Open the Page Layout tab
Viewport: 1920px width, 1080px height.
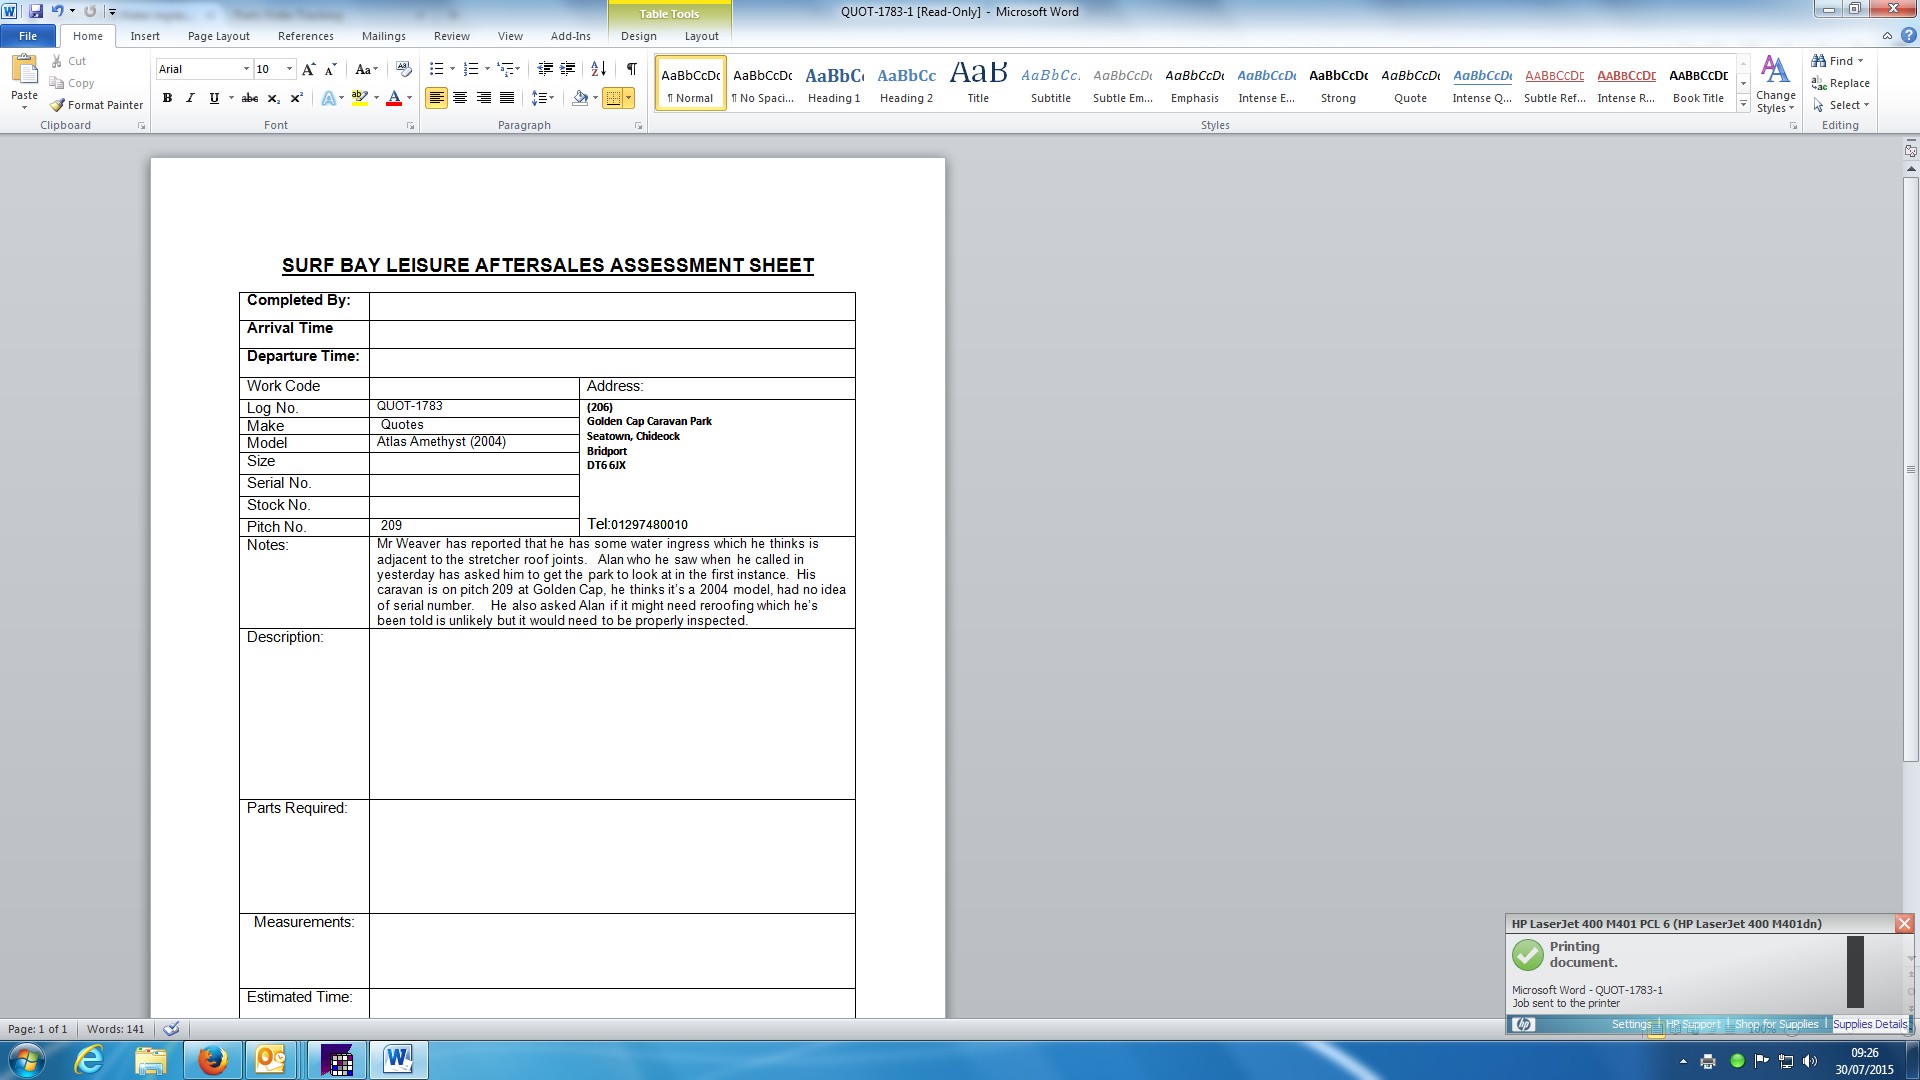pos(218,36)
